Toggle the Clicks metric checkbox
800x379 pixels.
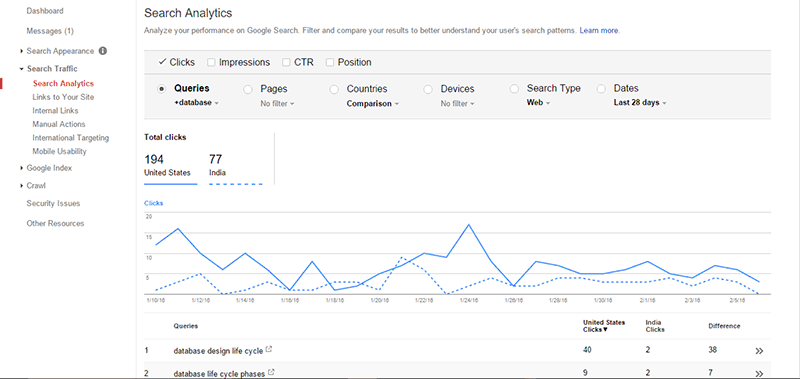(163, 62)
